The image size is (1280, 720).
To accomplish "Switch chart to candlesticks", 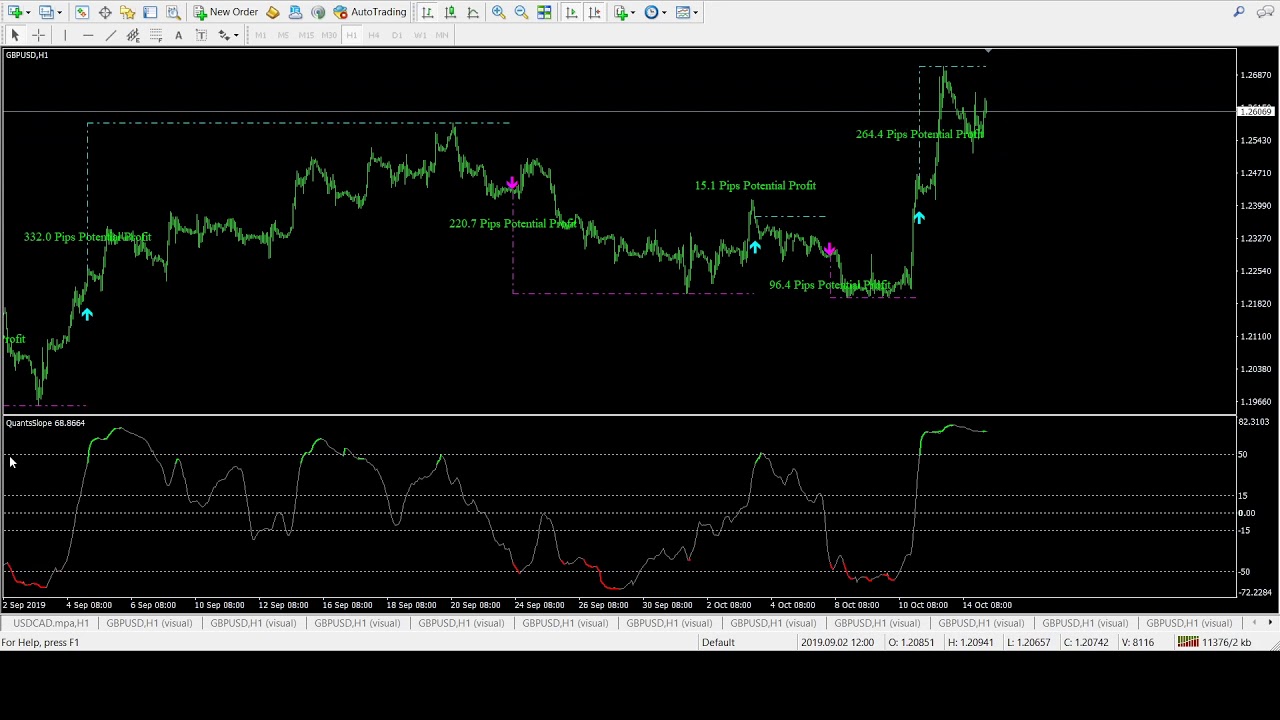I will 450,12.
